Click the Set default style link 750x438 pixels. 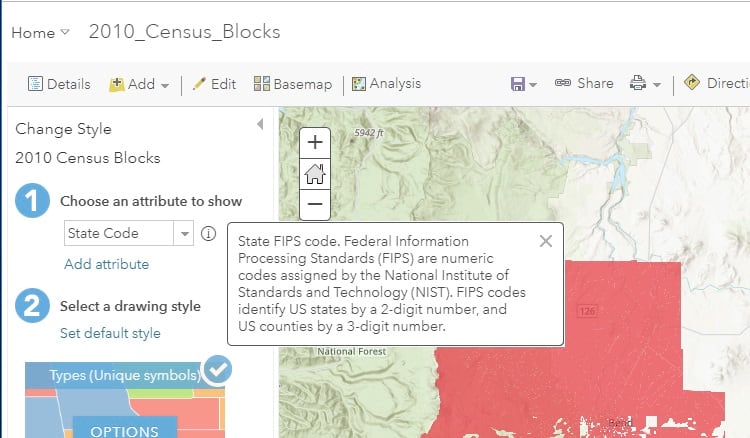(110, 333)
